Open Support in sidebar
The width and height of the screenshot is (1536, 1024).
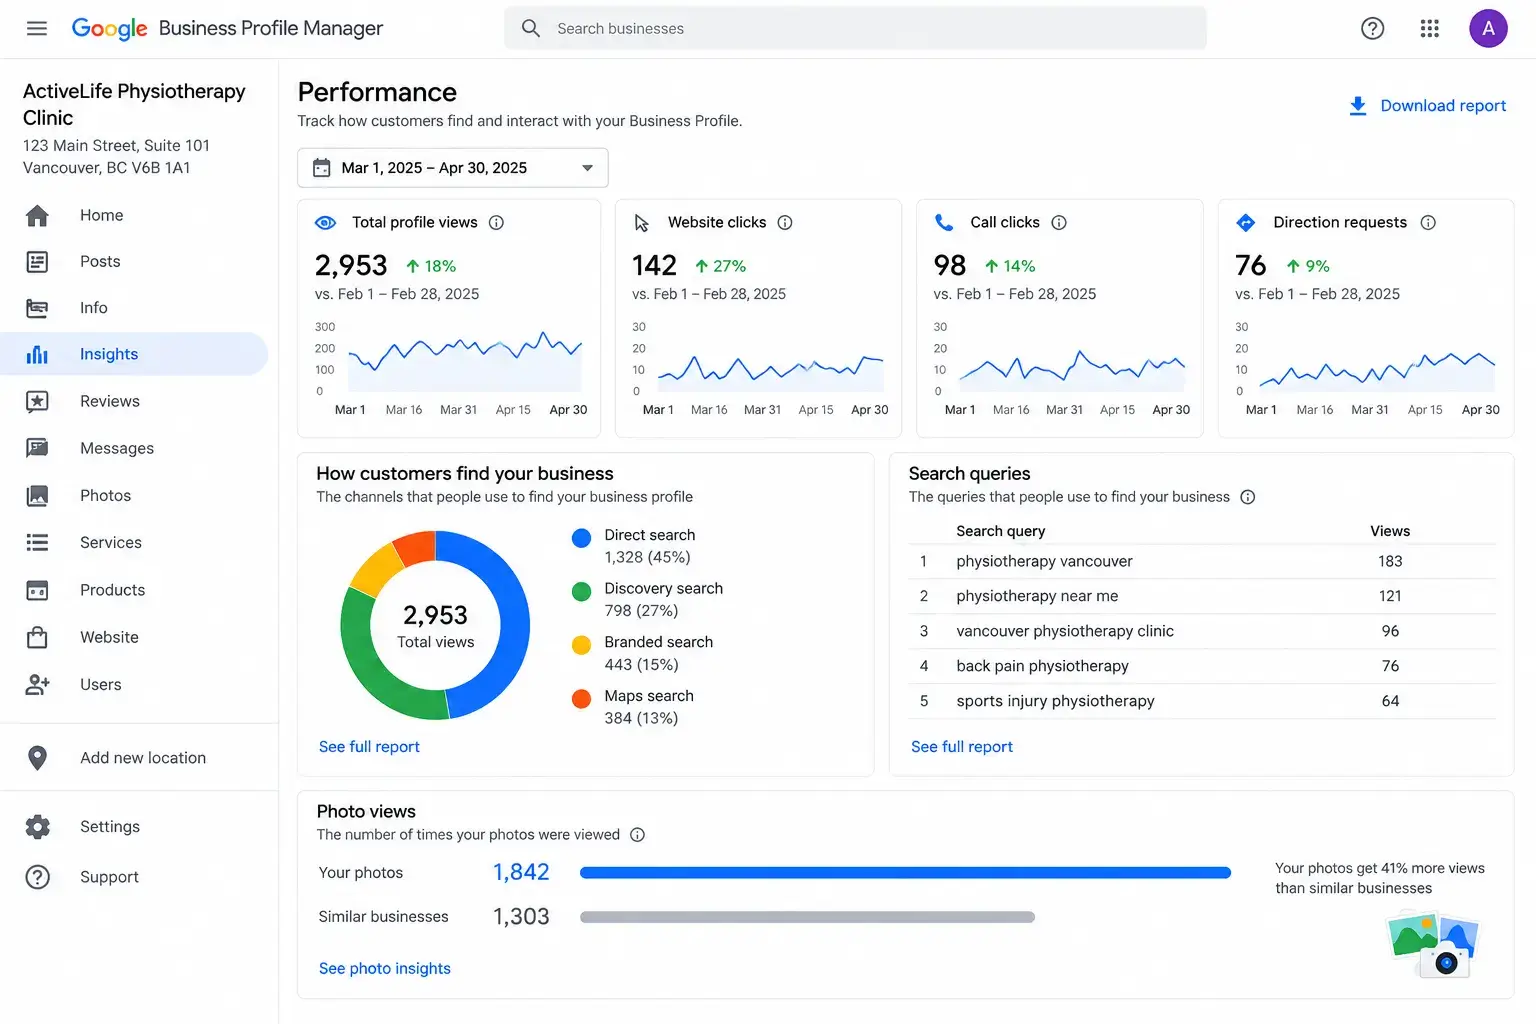109,877
